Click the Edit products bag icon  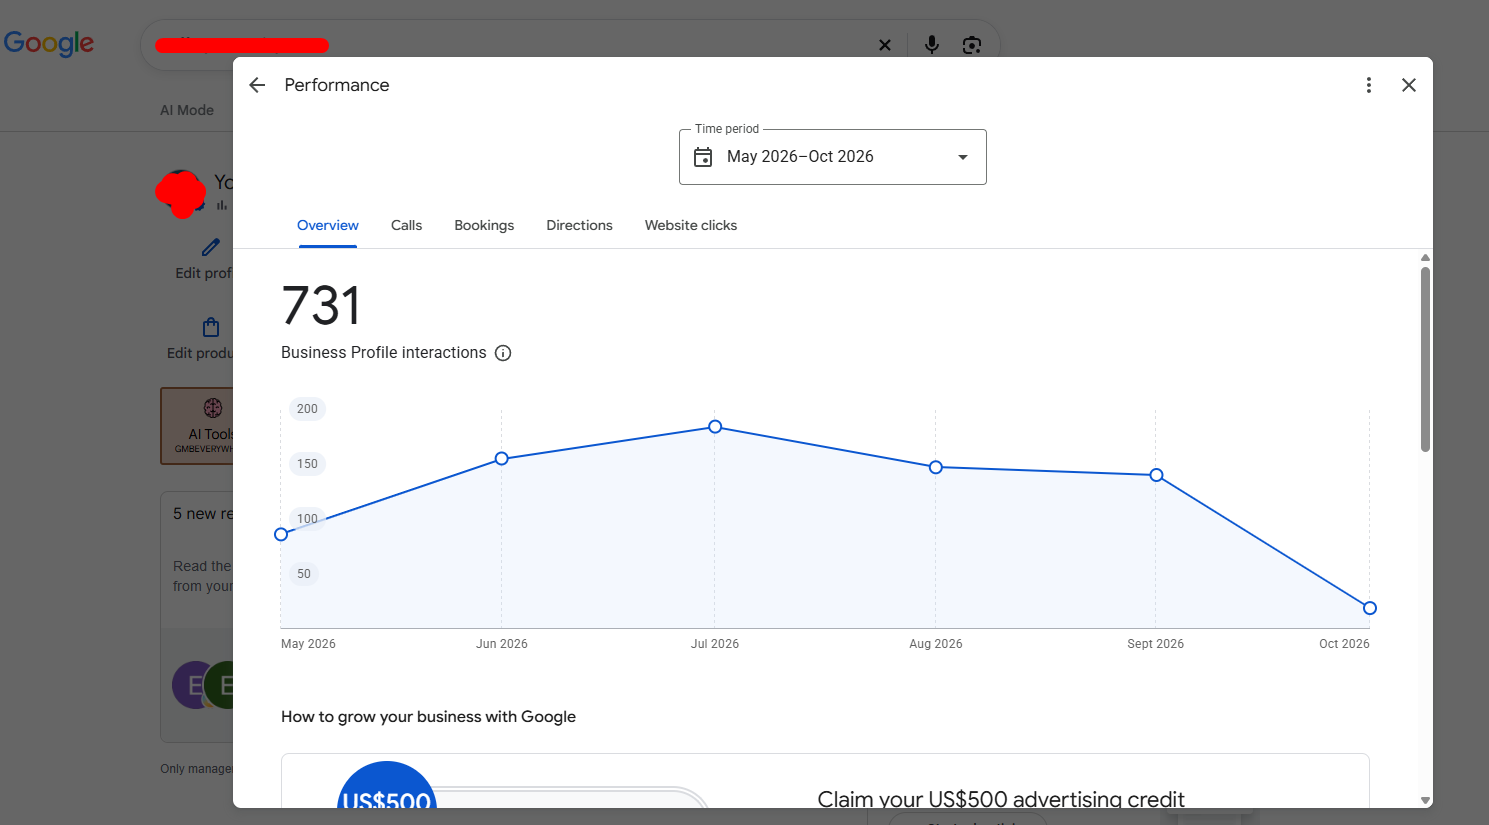point(211,327)
